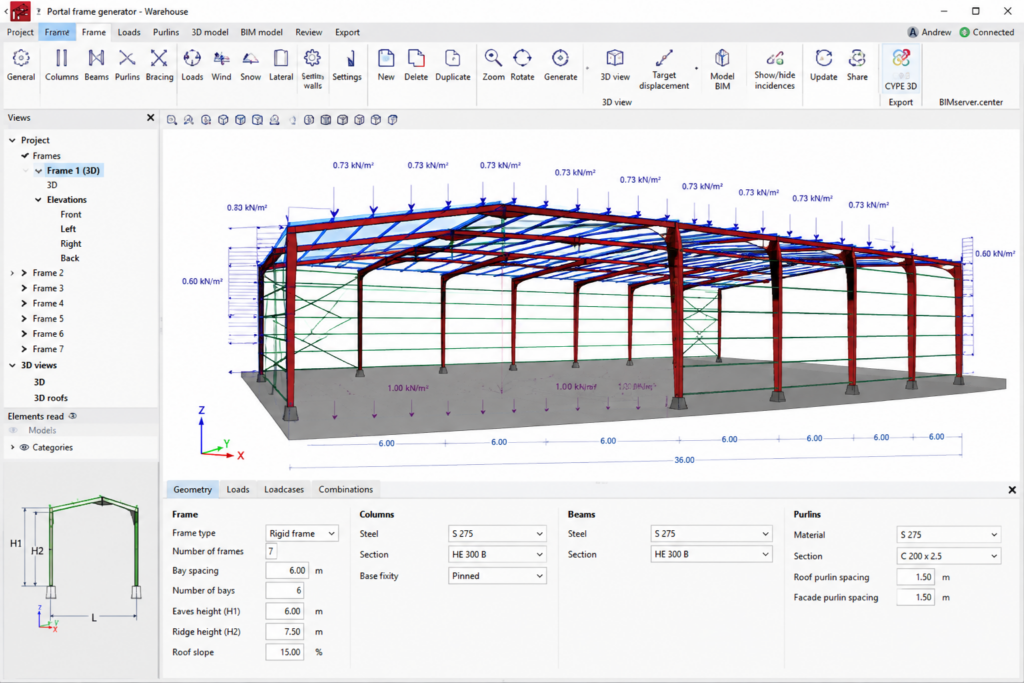The height and width of the screenshot is (683, 1024).
Task: Open General settings in the ribbon
Action: point(21,65)
